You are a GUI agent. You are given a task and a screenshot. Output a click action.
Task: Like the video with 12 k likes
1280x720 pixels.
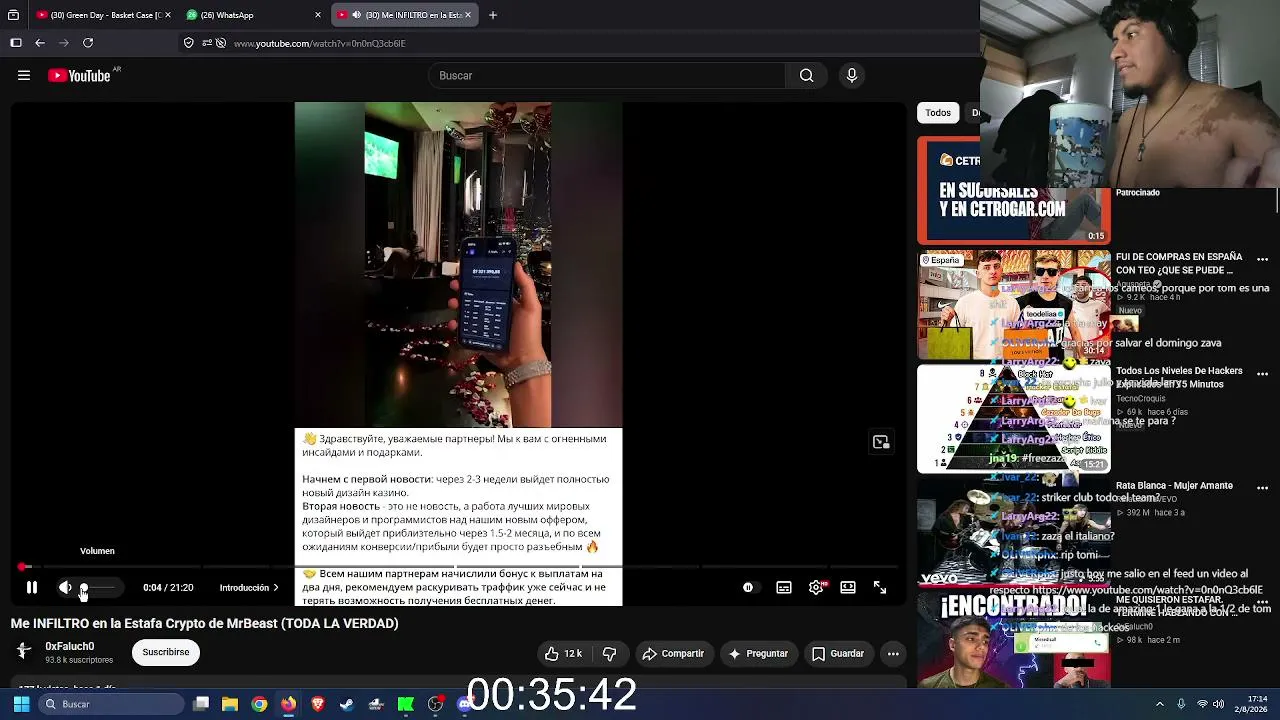click(562, 654)
